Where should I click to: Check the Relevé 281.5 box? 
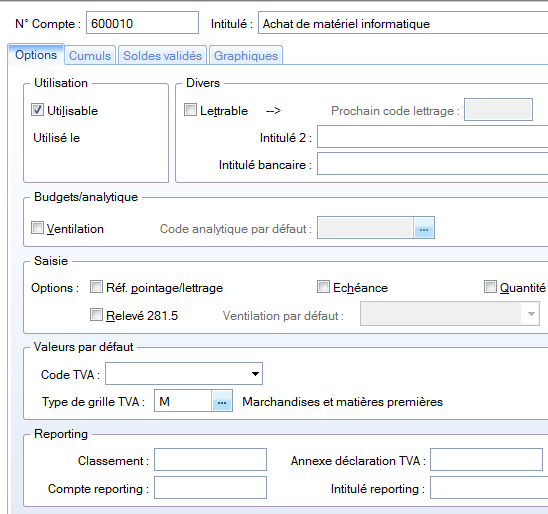click(x=96, y=315)
